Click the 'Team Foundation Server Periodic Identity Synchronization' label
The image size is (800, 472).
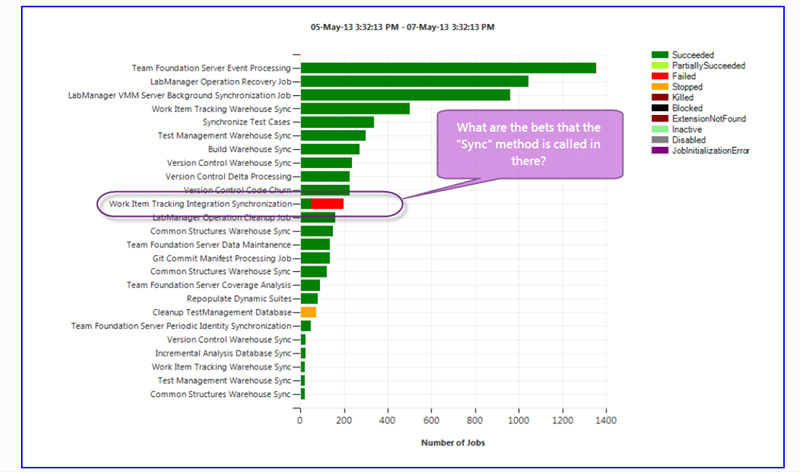pyautogui.click(x=181, y=326)
